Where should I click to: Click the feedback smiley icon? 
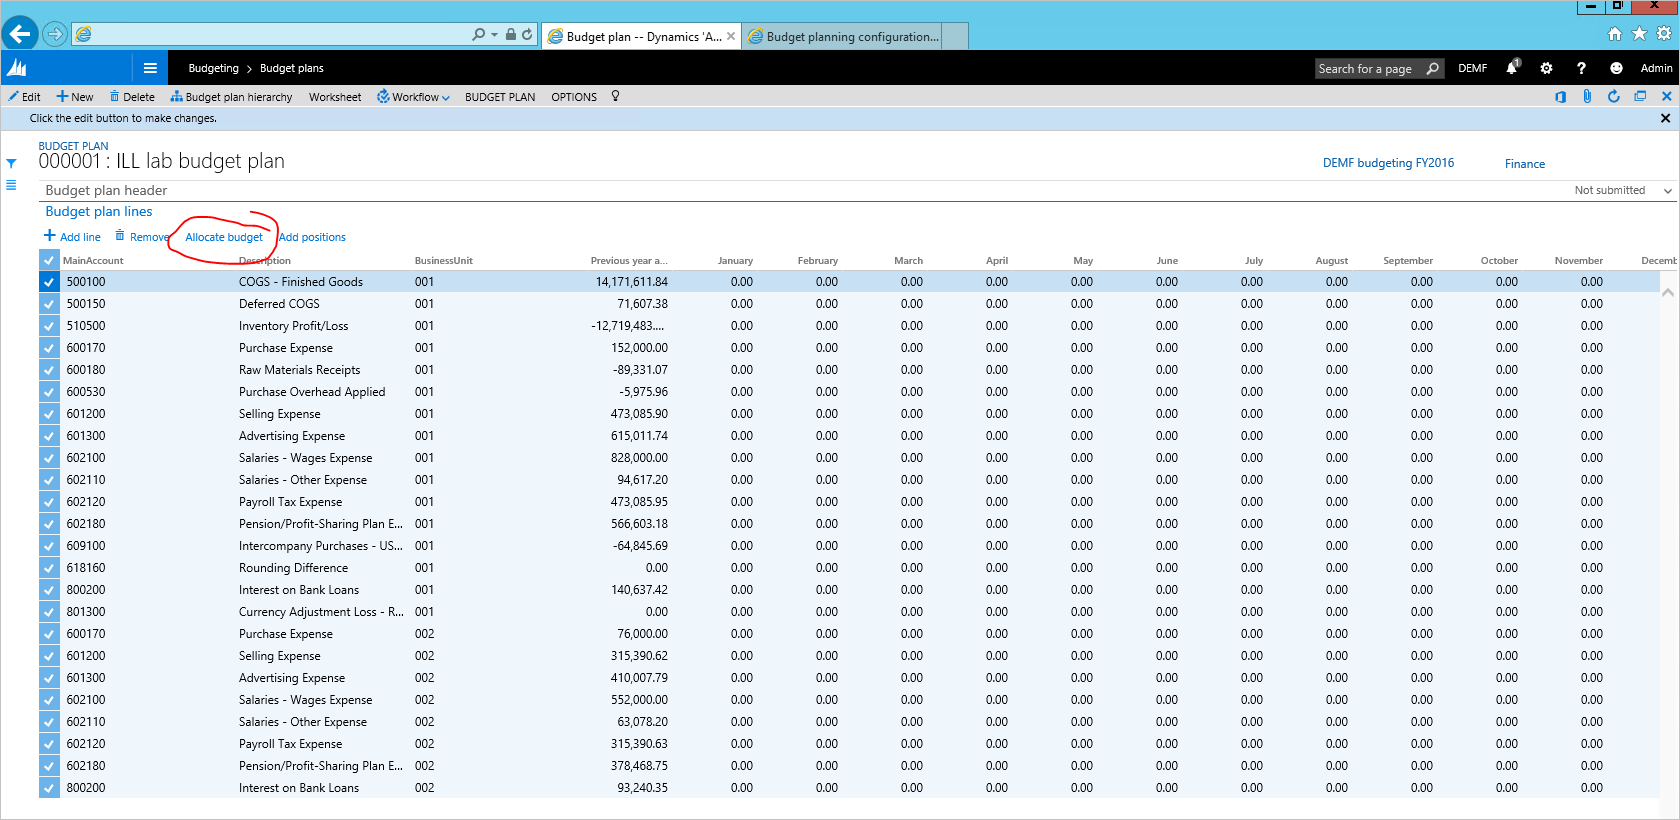click(1616, 68)
